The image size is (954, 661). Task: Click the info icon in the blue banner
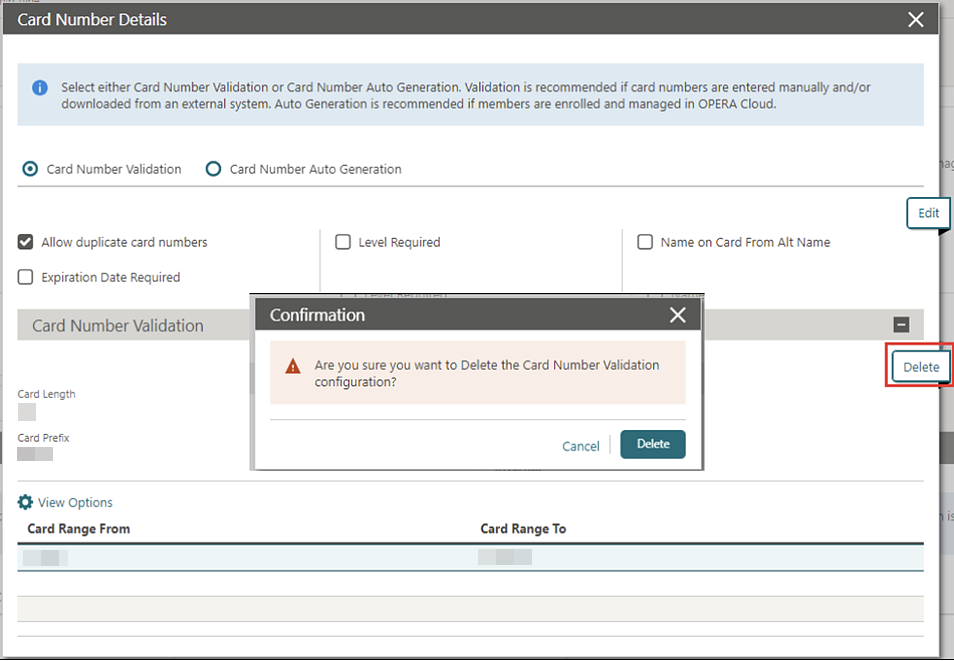[40, 88]
